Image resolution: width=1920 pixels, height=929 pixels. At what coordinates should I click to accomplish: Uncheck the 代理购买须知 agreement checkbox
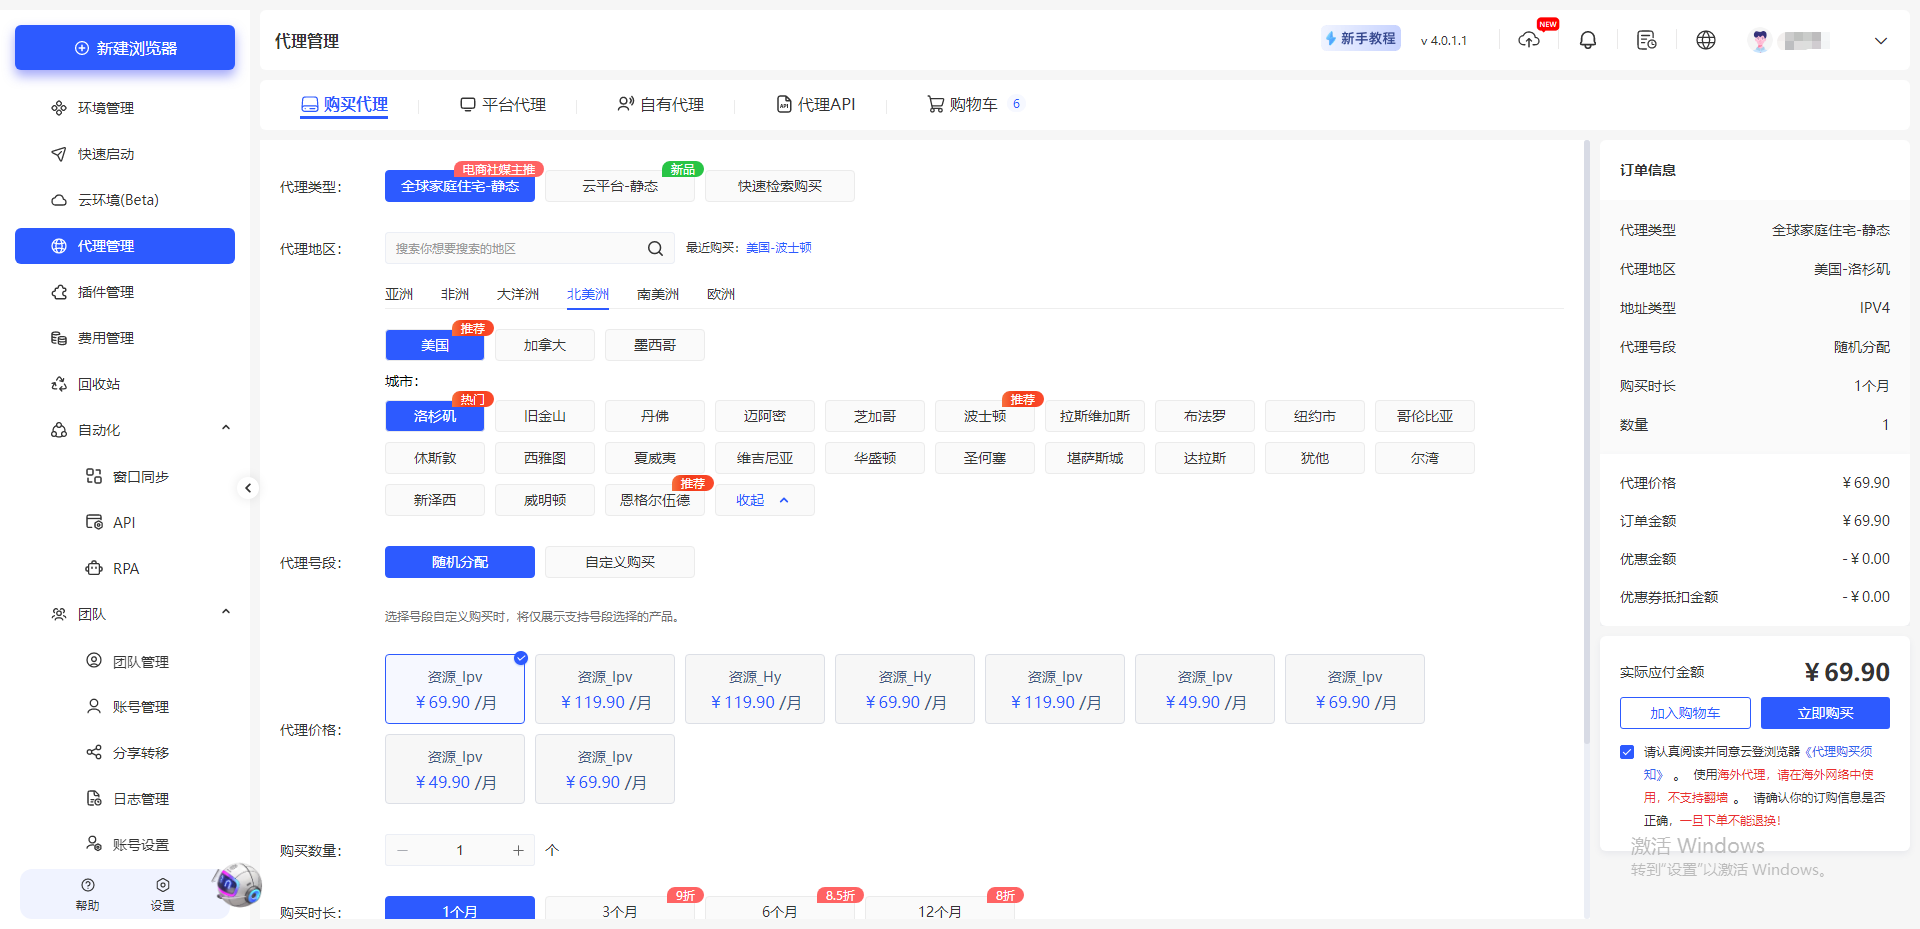(1626, 752)
